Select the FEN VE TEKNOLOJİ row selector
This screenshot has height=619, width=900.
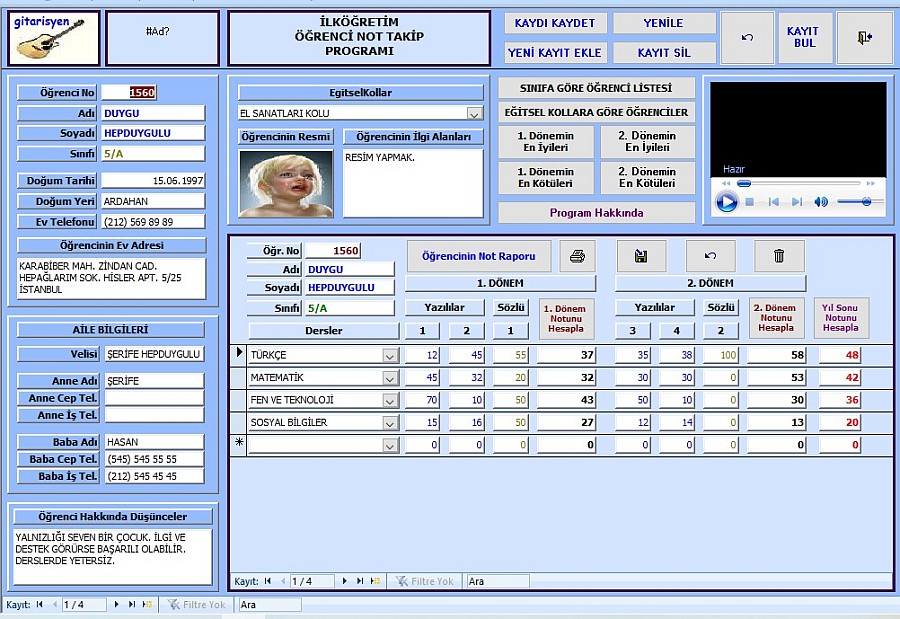238,400
